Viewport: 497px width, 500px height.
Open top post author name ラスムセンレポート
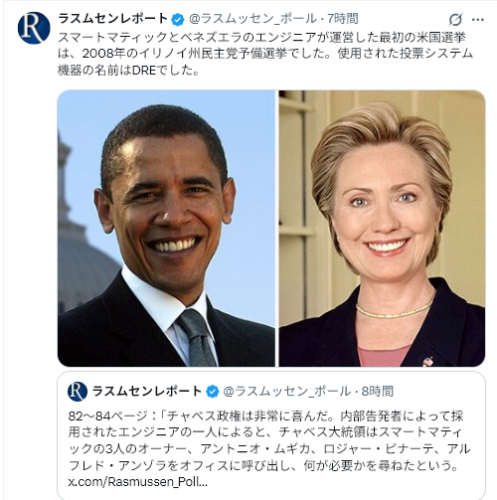113,19
